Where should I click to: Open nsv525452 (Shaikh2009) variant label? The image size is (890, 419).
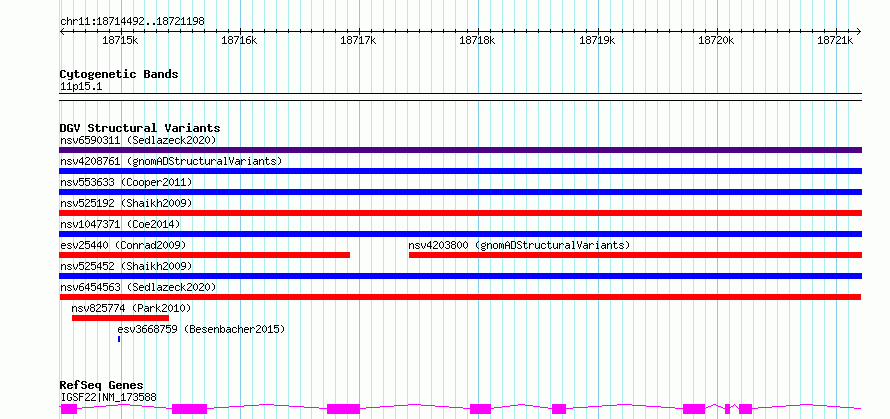pyautogui.click(x=126, y=266)
